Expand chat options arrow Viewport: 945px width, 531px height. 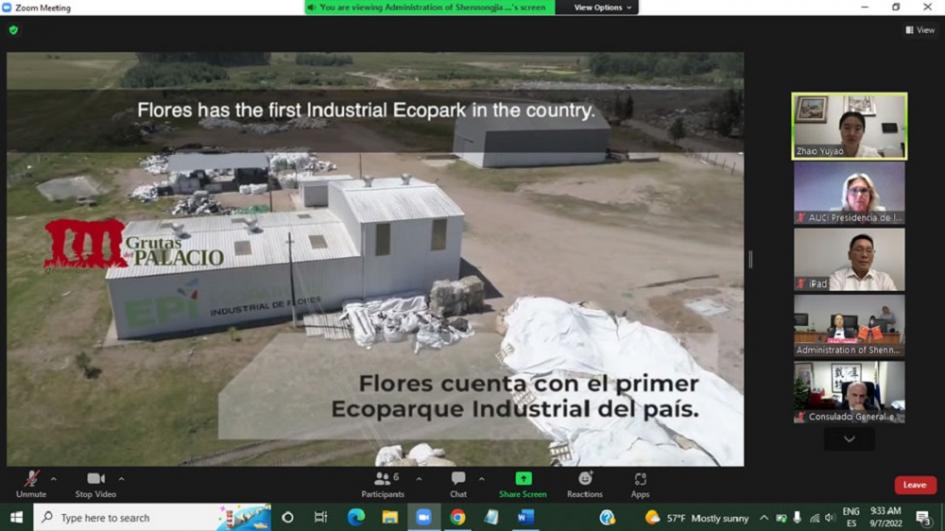tap(482, 479)
